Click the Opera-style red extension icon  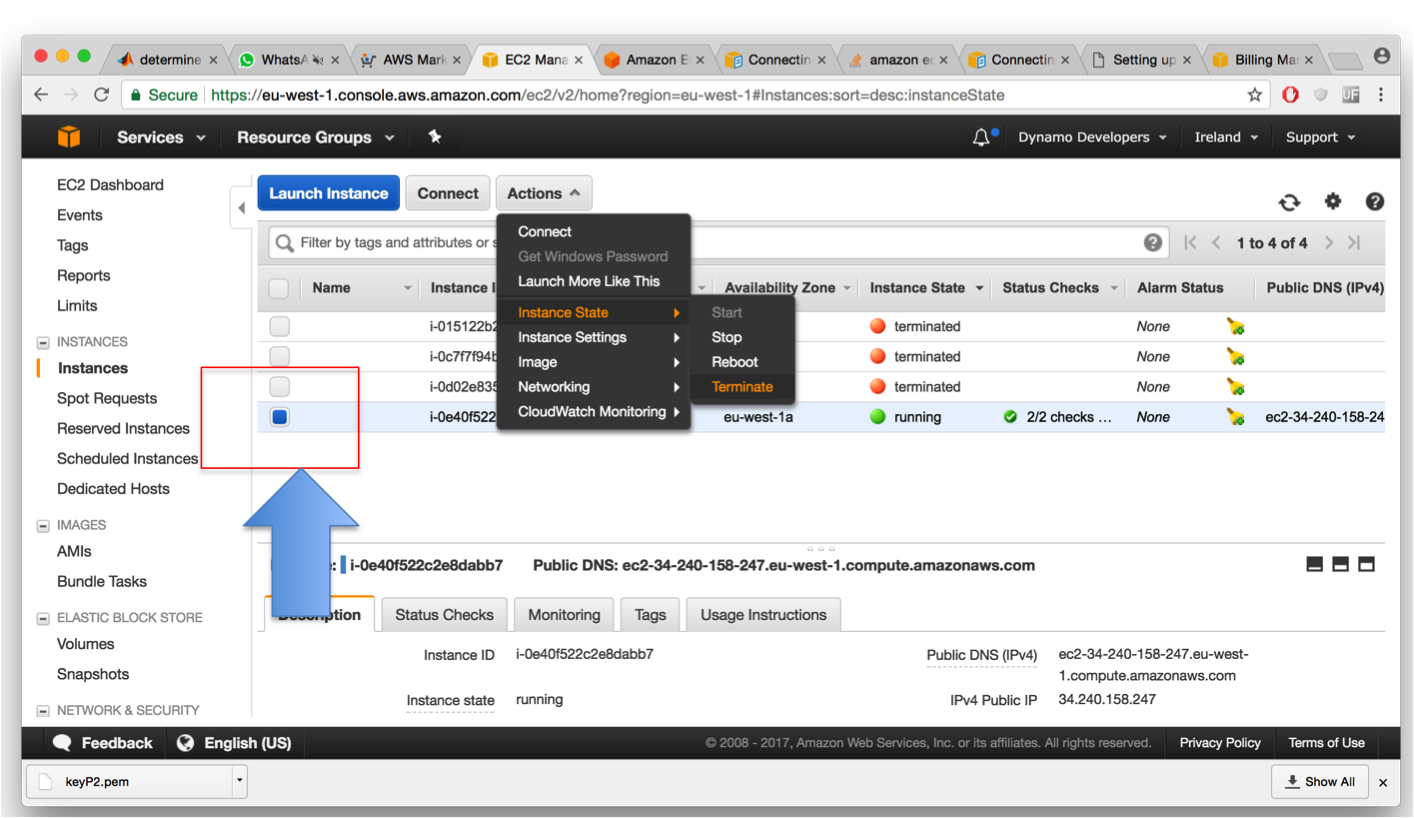coord(1291,95)
